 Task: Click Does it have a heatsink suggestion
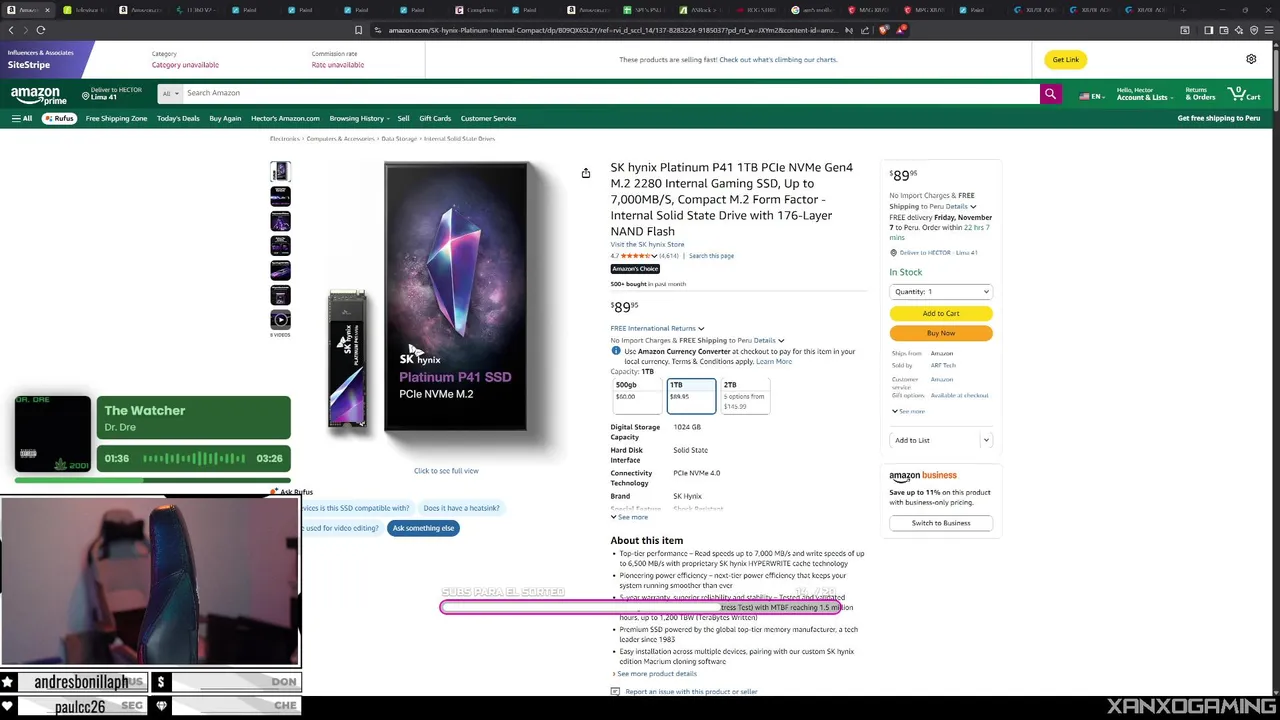(461, 508)
